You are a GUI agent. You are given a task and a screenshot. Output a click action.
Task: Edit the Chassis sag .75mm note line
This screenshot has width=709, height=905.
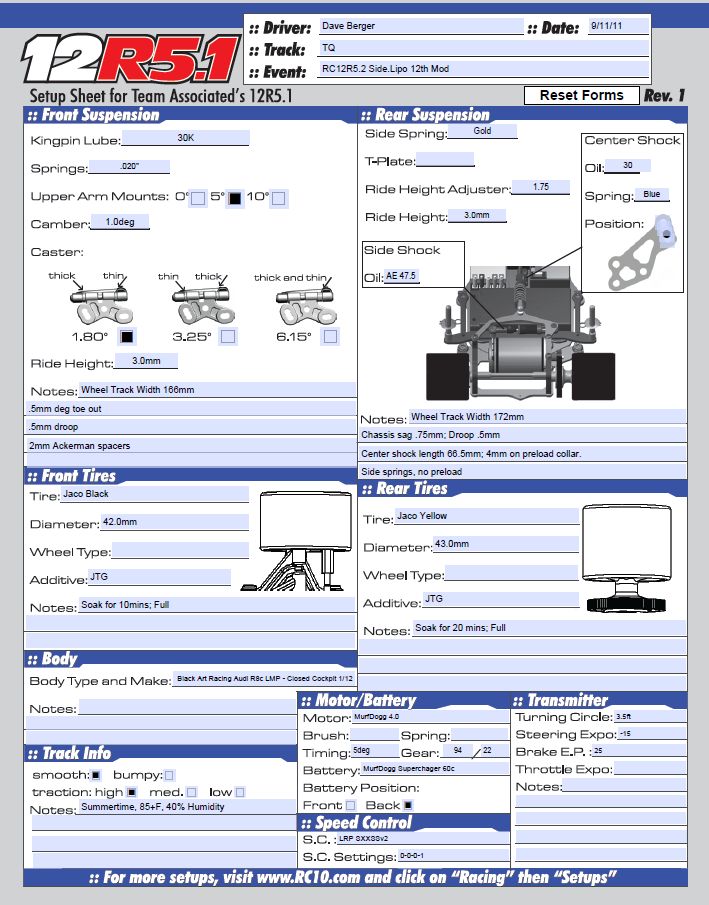click(x=523, y=435)
